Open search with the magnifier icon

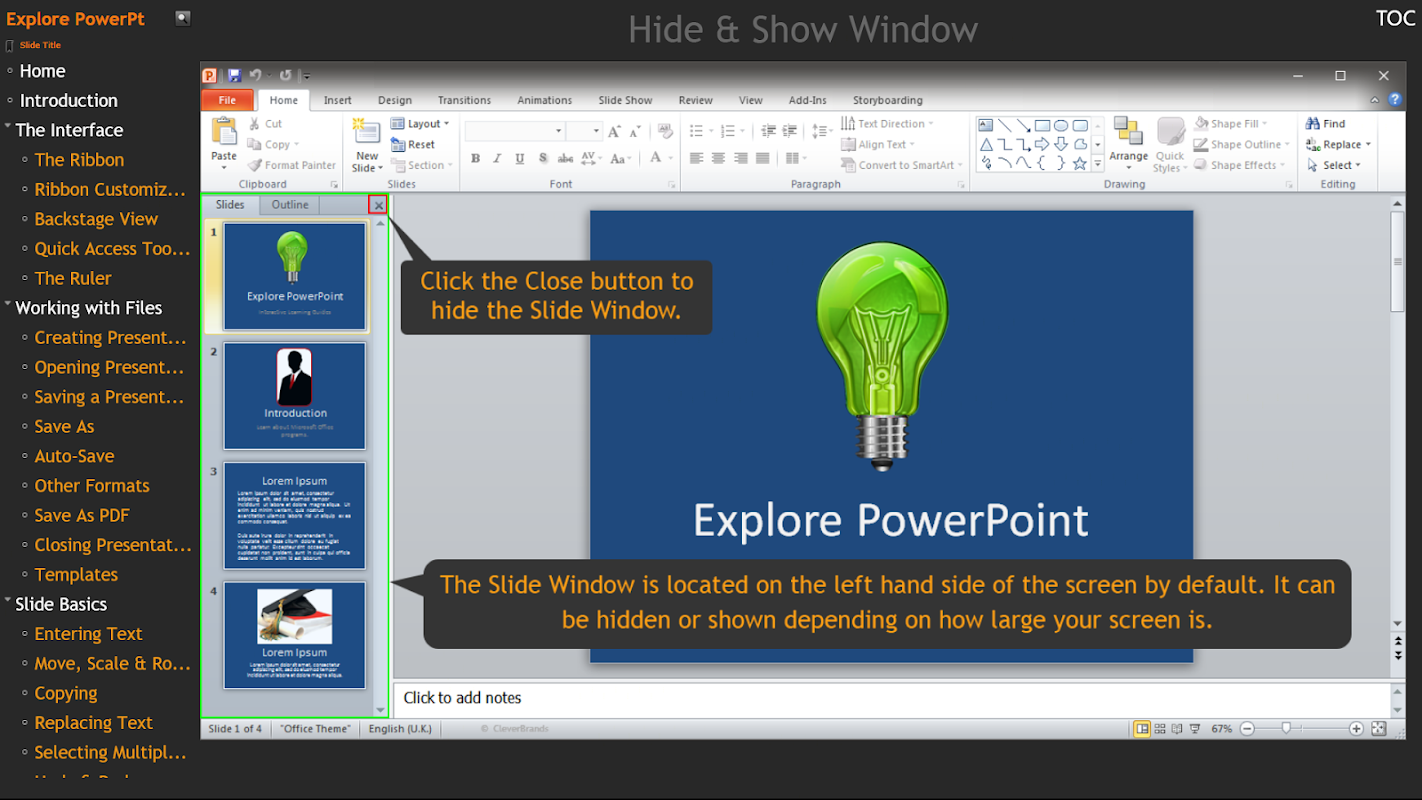coord(182,18)
